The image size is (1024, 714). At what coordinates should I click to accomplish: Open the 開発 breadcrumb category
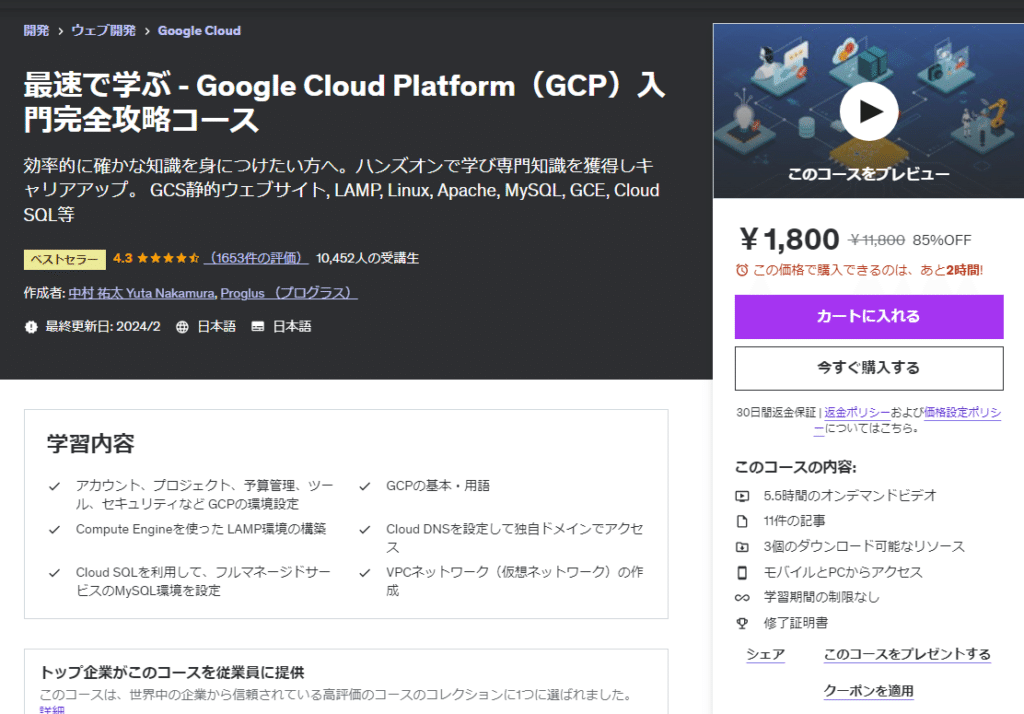point(36,31)
